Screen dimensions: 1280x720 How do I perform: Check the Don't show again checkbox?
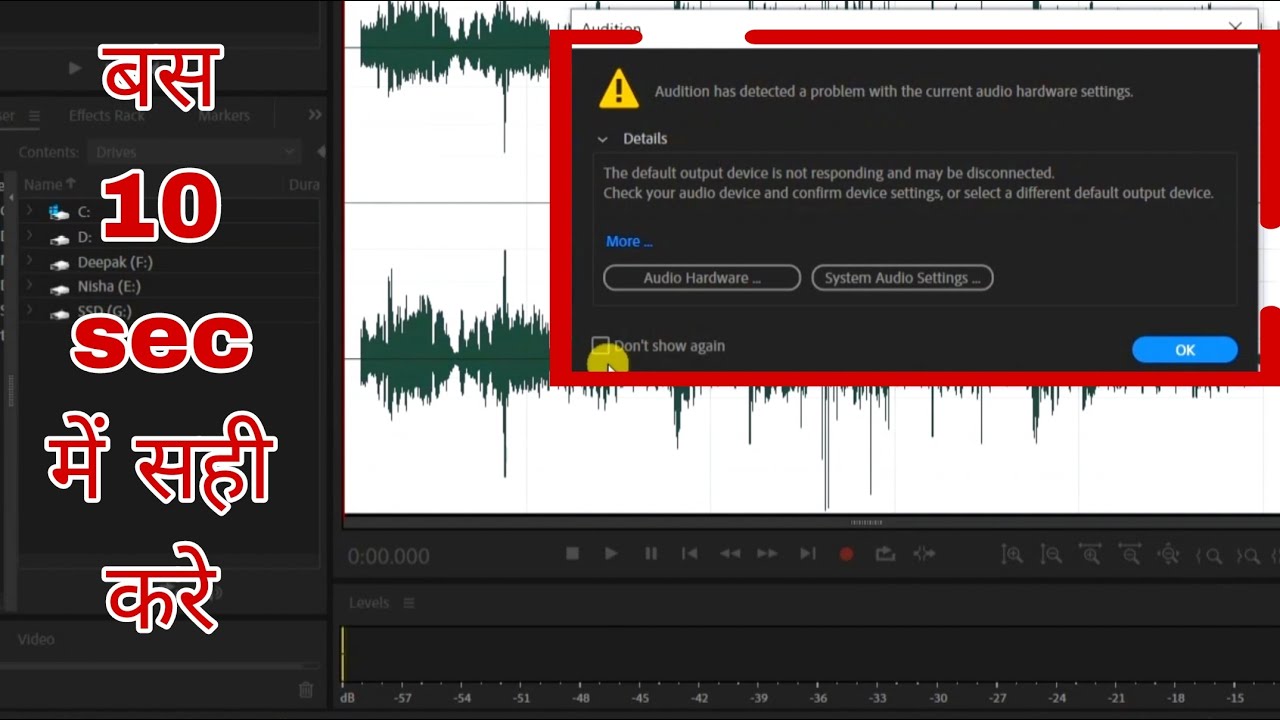coord(600,345)
